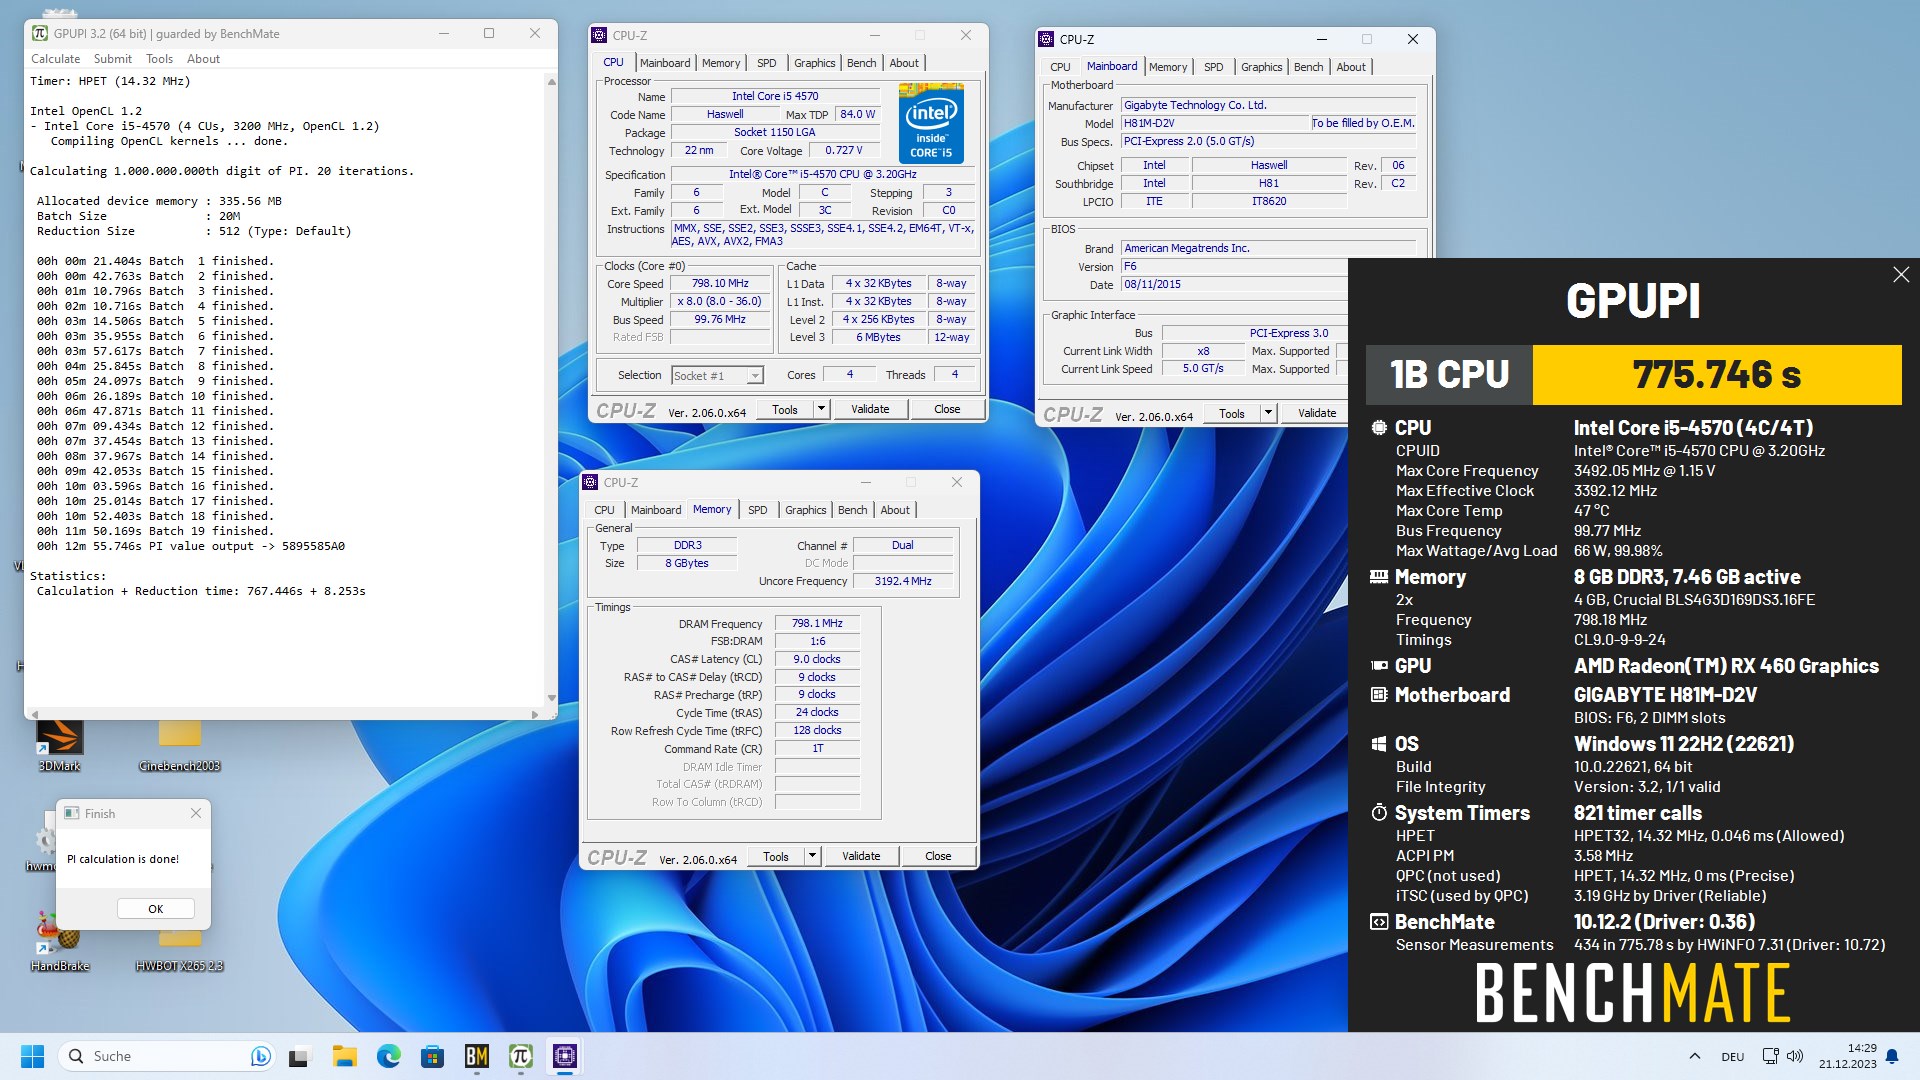The height and width of the screenshot is (1080, 1920).
Task: Open the Tools menu in GPUPI
Action: tap(159, 59)
